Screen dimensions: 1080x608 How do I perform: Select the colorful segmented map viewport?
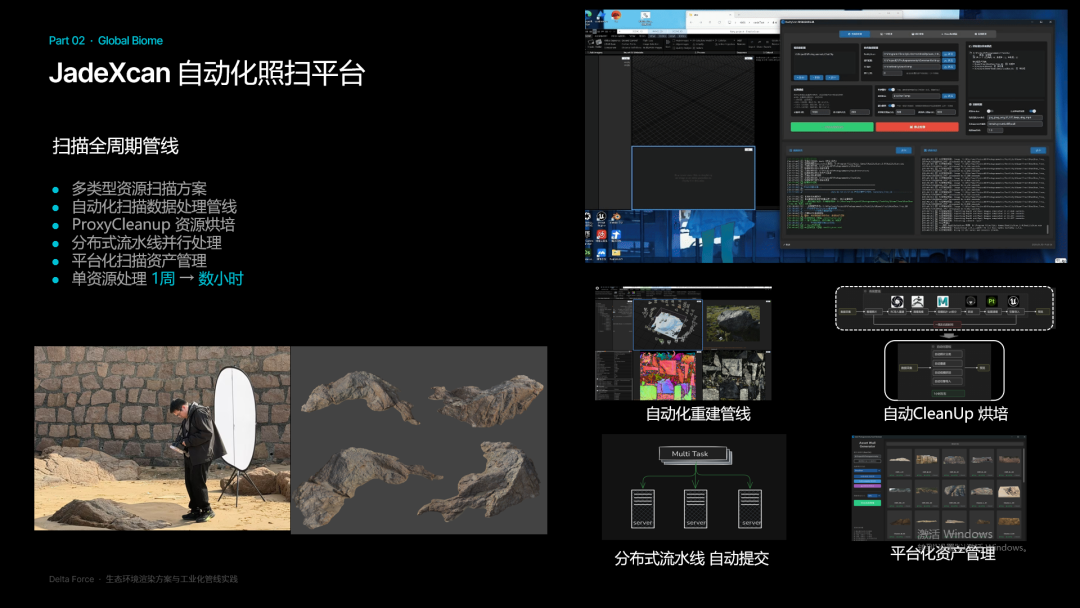[667, 376]
